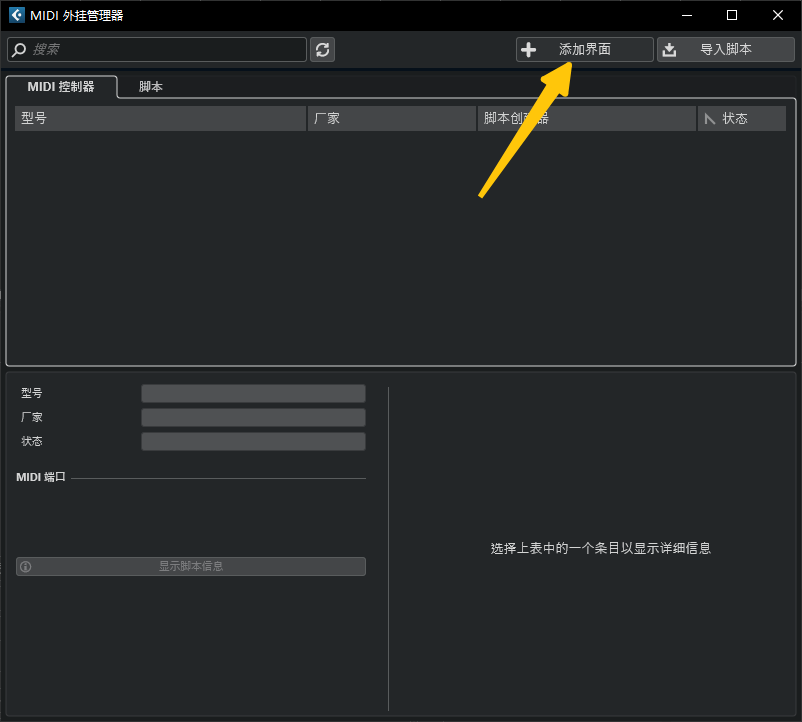This screenshot has width=802, height=722.
Task: Click the refresh icon next to search
Action: tap(322, 50)
